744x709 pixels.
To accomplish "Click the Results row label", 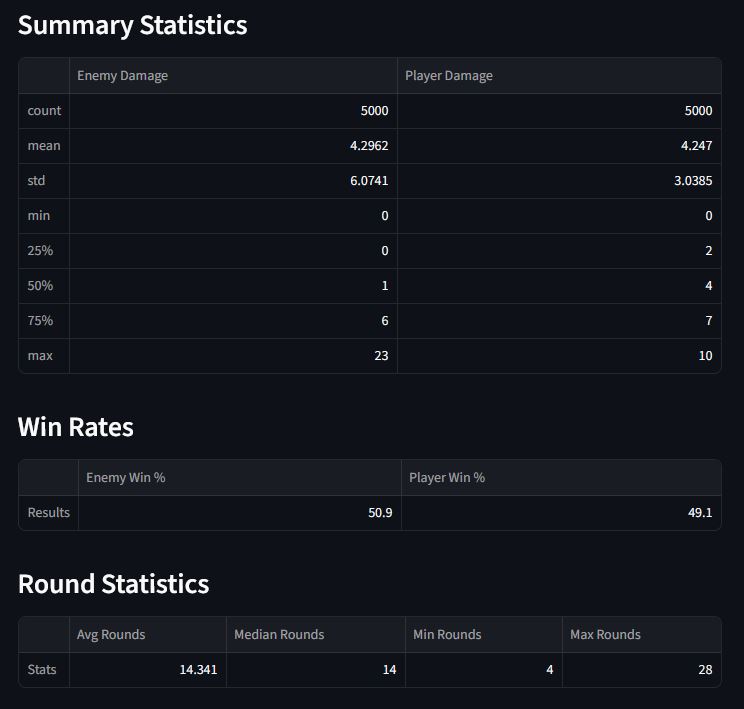I will coord(49,513).
